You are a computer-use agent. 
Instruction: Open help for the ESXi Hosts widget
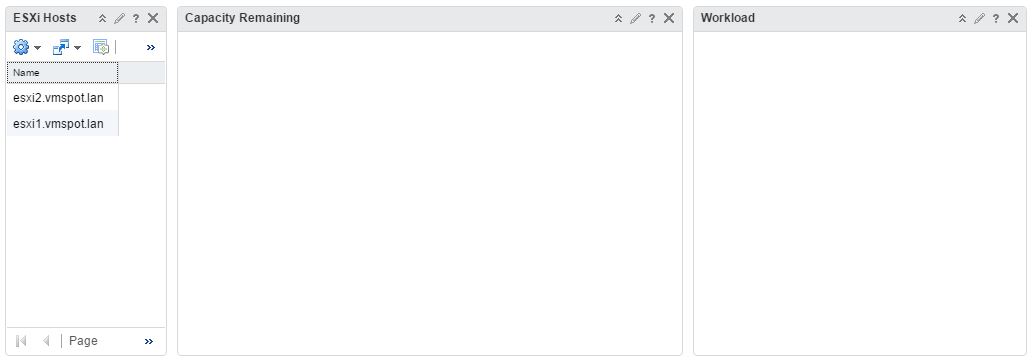pyautogui.click(x=136, y=18)
